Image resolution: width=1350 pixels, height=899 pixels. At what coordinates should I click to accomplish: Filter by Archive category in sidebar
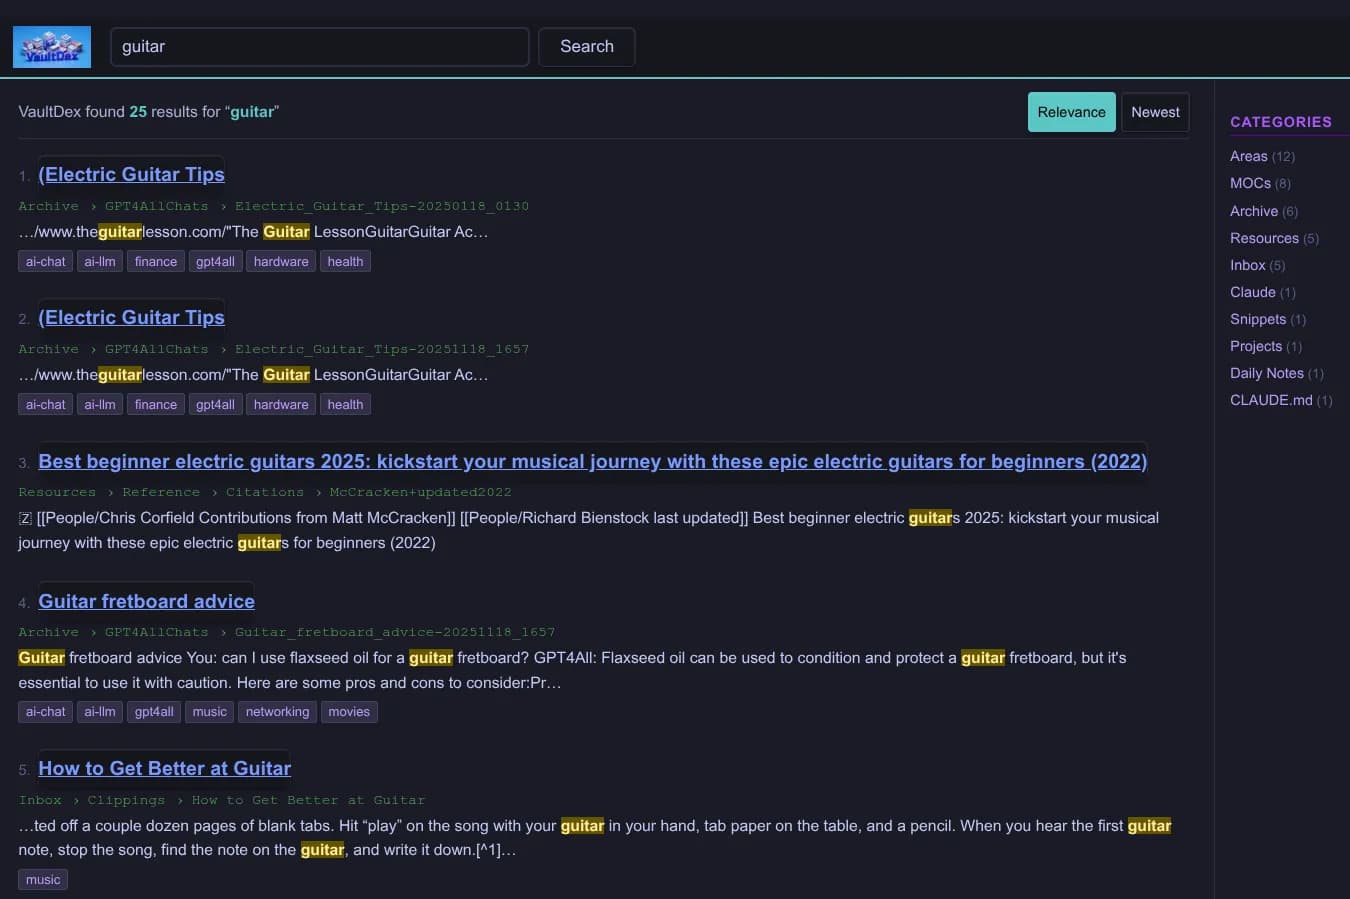(1264, 211)
